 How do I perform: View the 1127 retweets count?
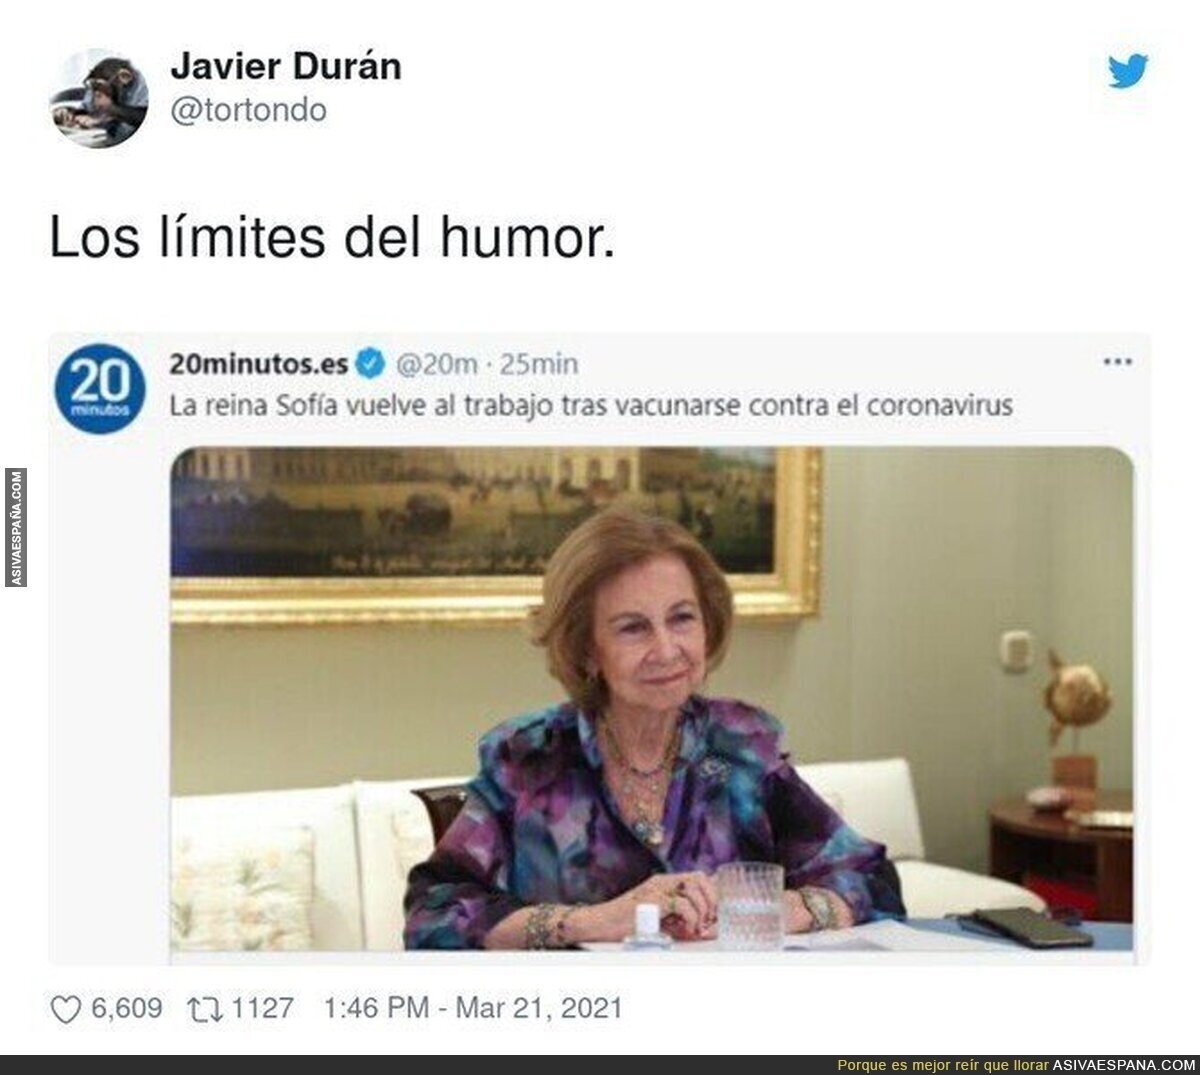263,1008
